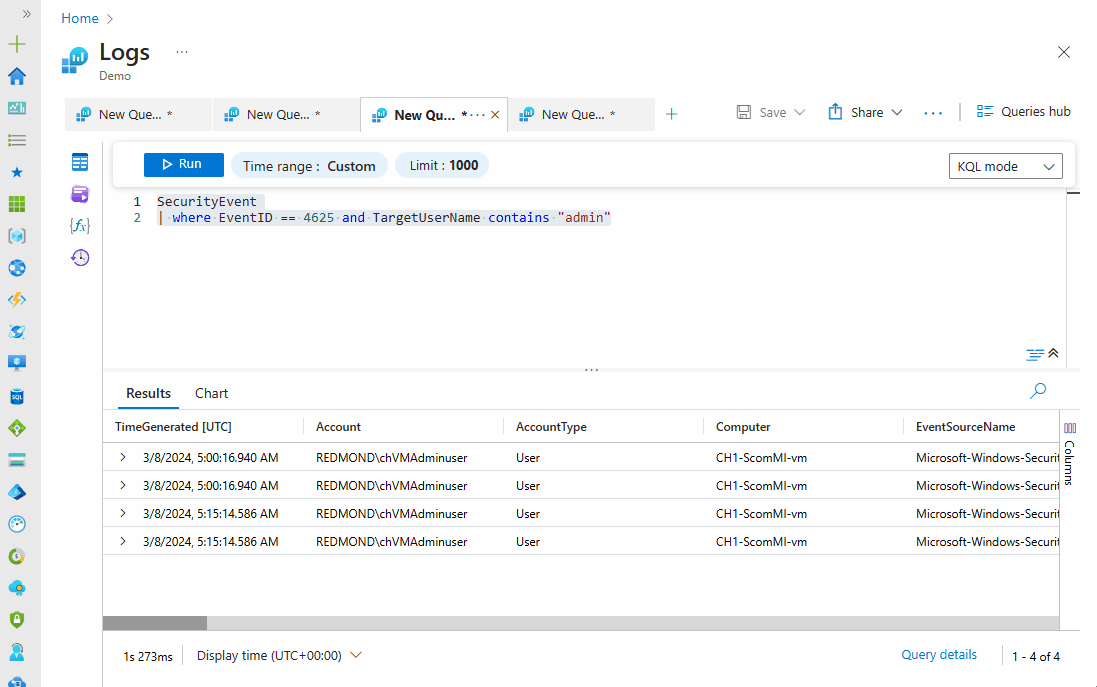This screenshot has width=1097, height=687.
Task: Open the Tables schema pane icon
Action: 80,162
